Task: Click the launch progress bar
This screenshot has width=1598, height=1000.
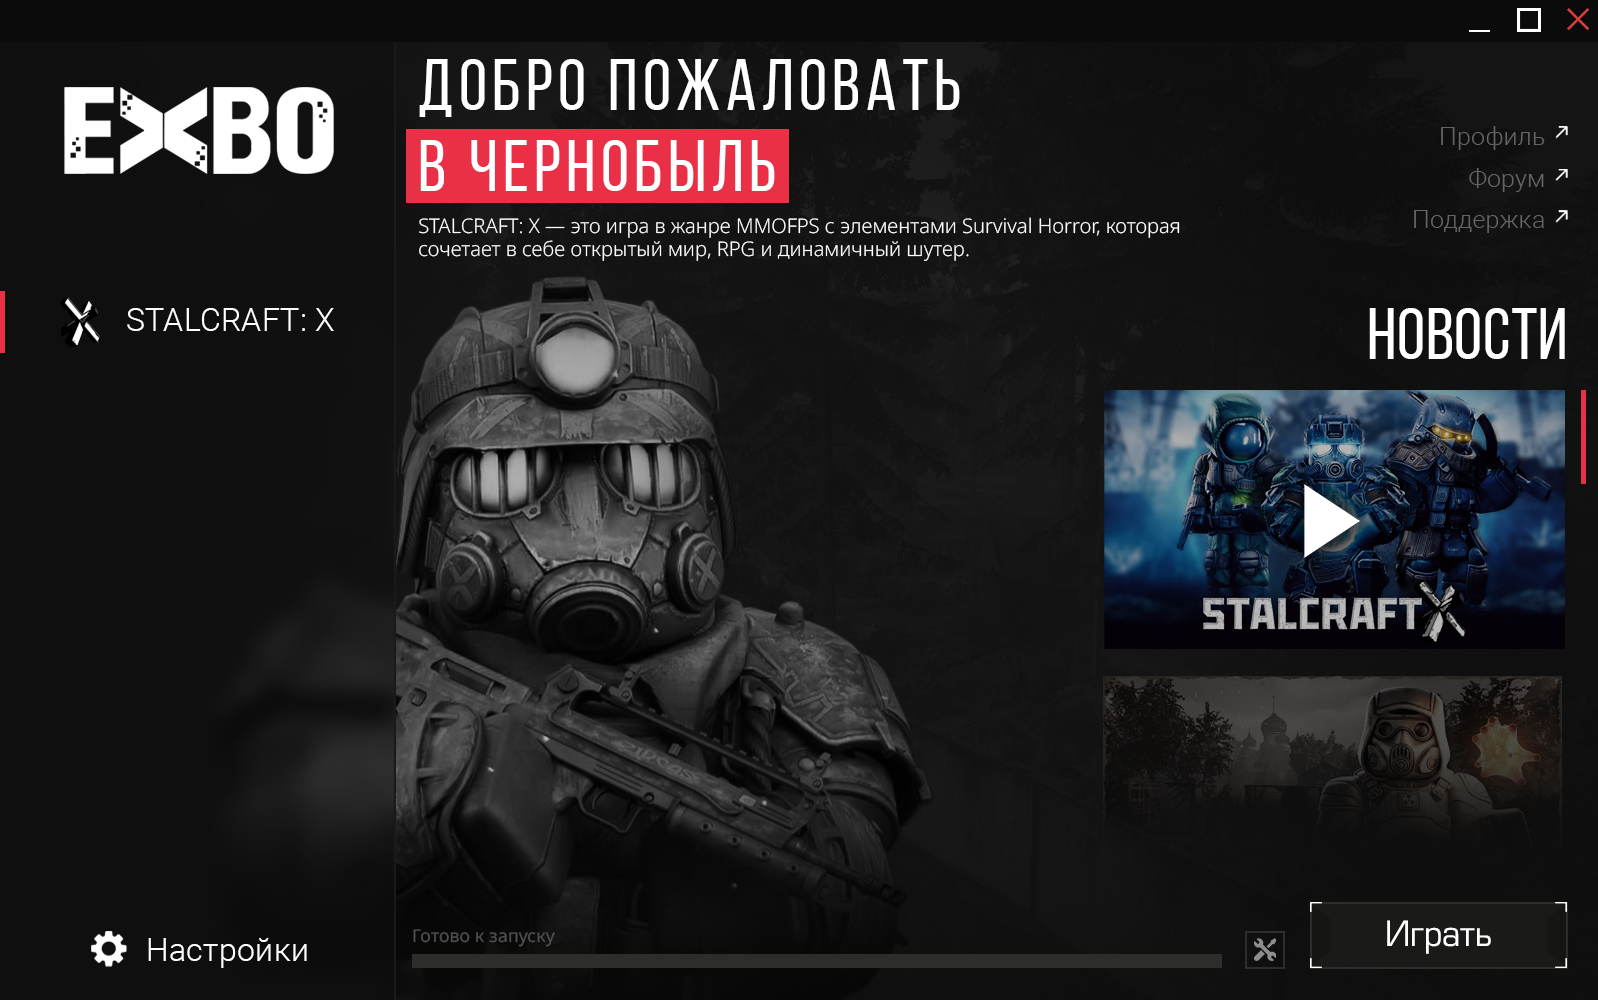Action: pyautogui.click(x=817, y=961)
